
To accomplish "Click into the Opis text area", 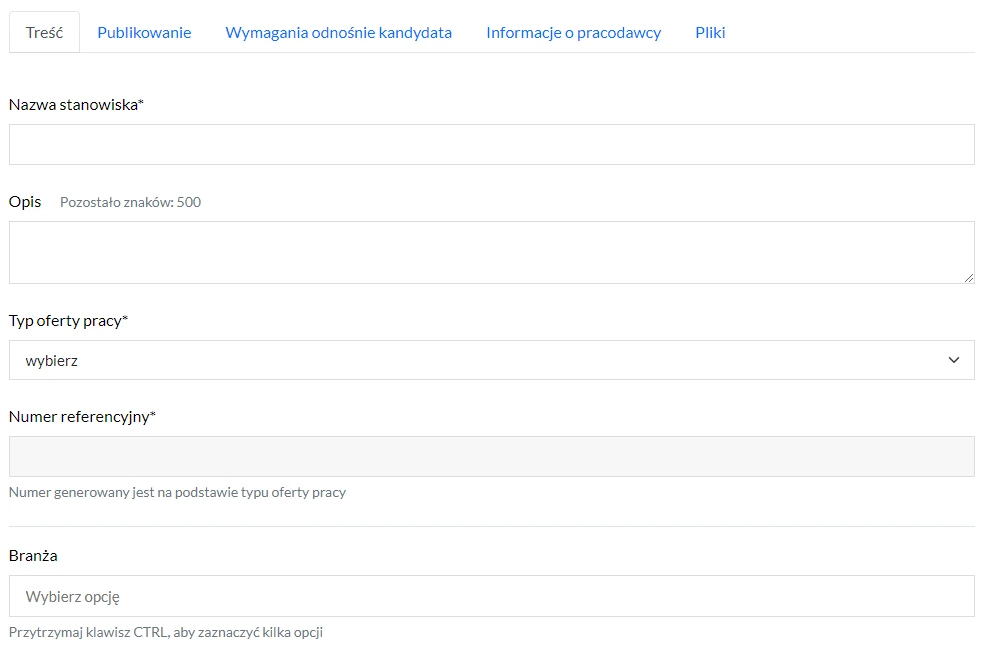I will pos(492,252).
